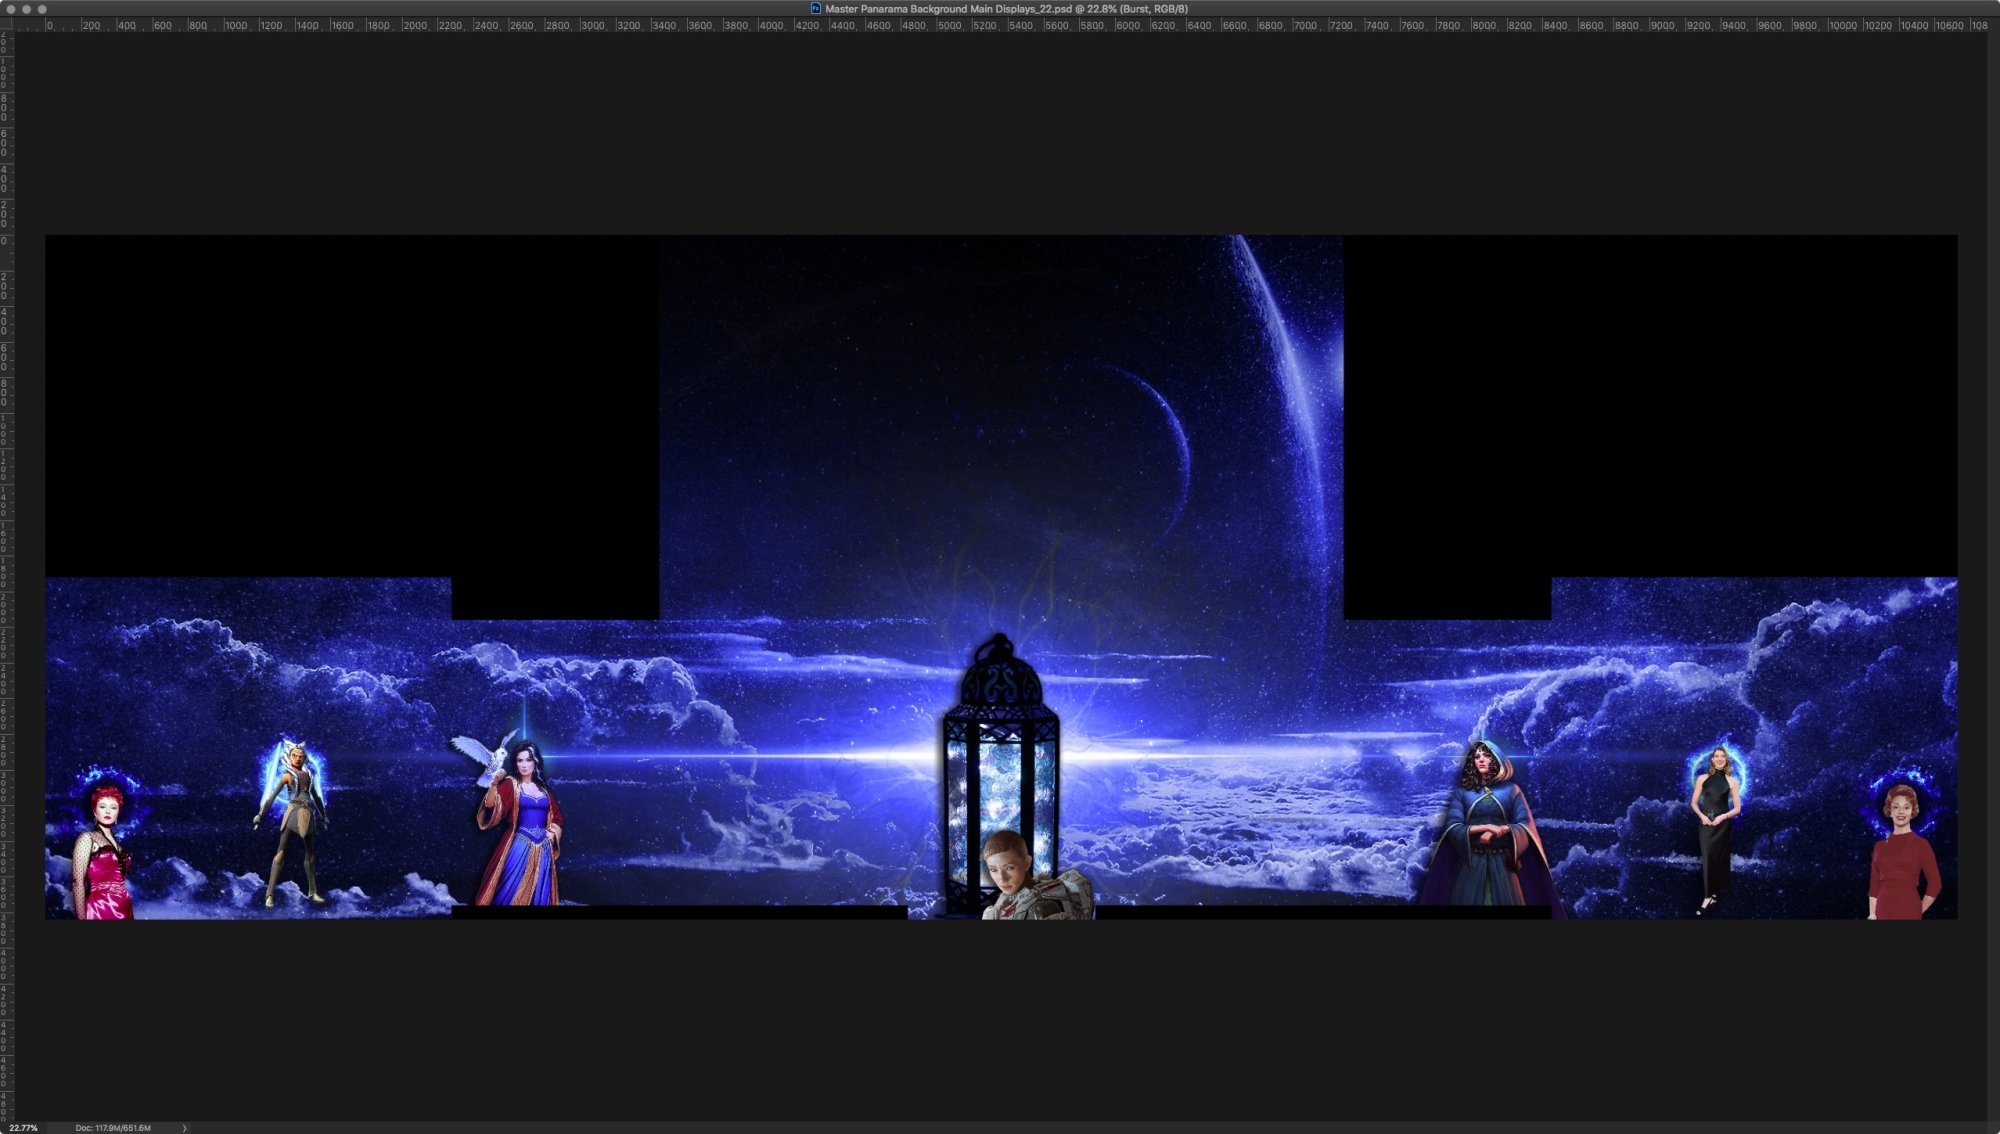Click the Doc size readout in status bar
The image size is (2000, 1134).
pyautogui.click(x=113, y=1128)
